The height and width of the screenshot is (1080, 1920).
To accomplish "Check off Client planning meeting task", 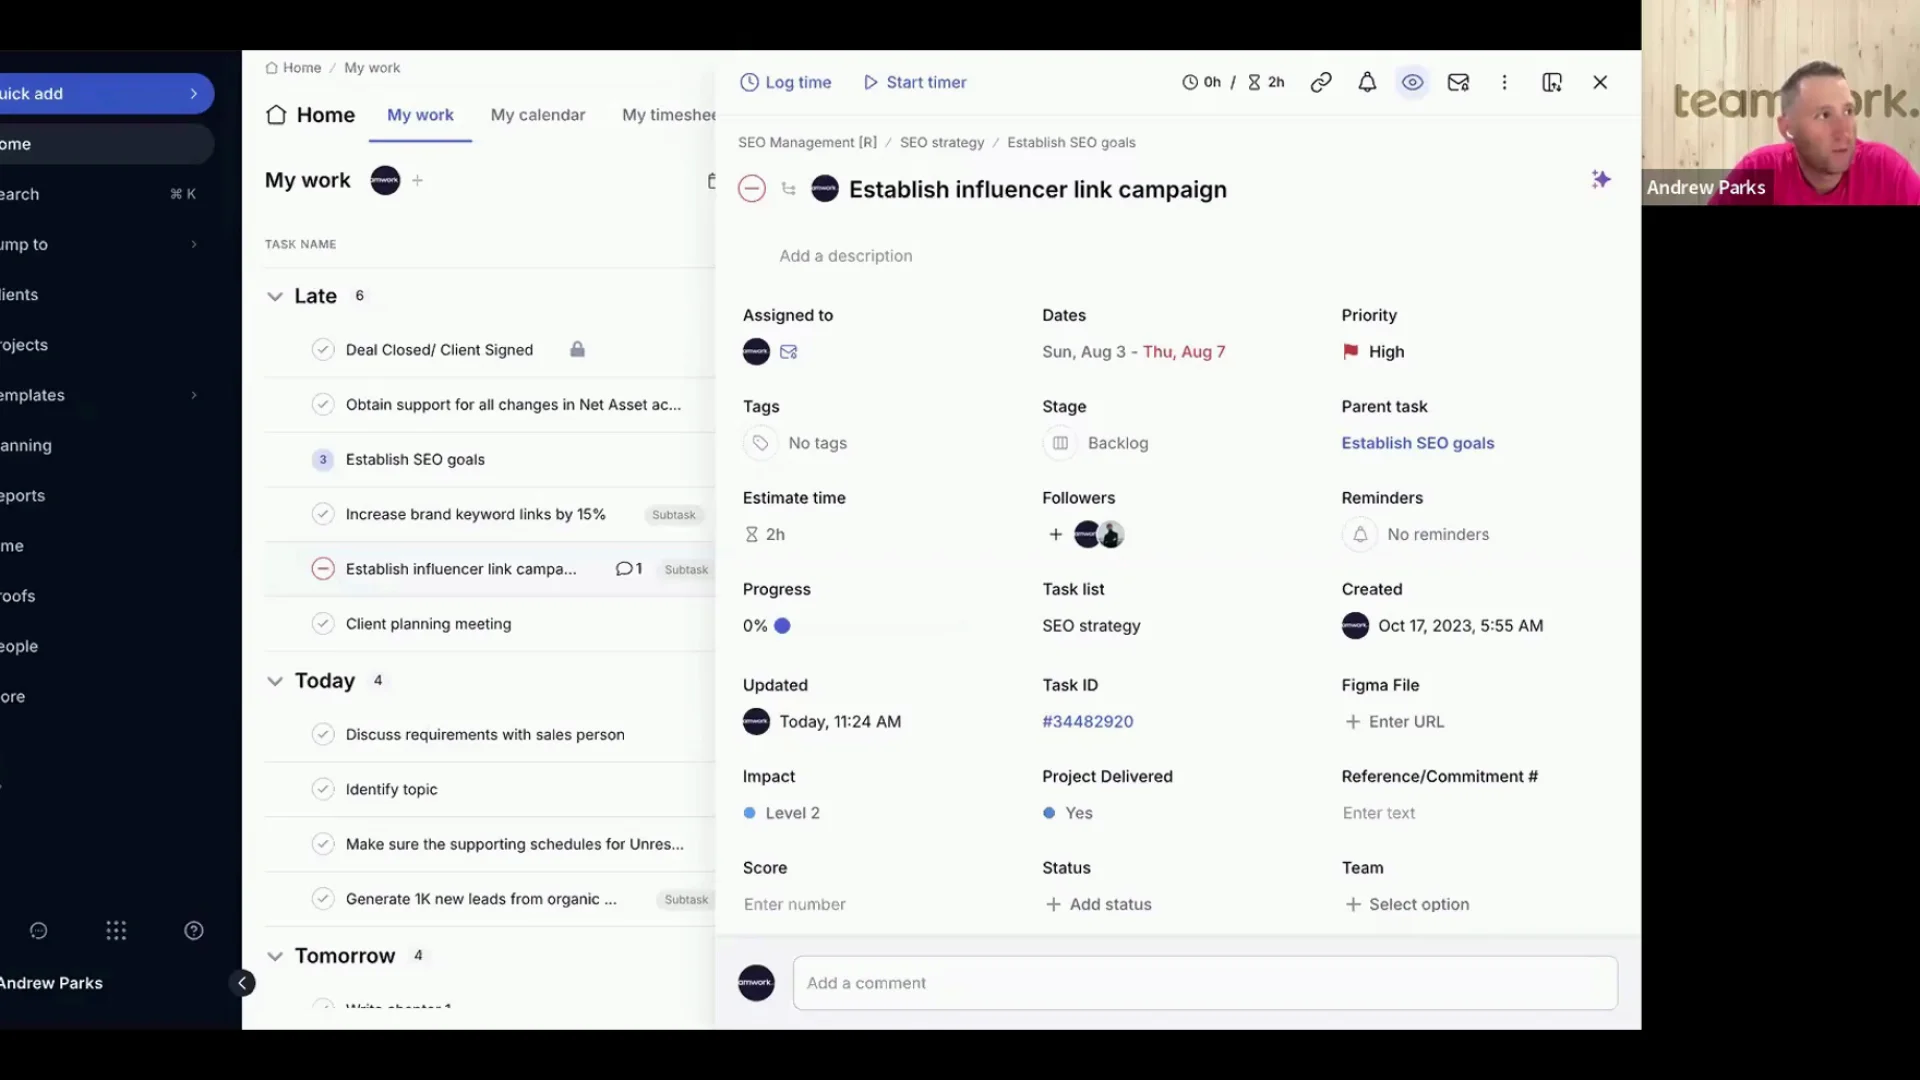I will [x=322, y=624].
